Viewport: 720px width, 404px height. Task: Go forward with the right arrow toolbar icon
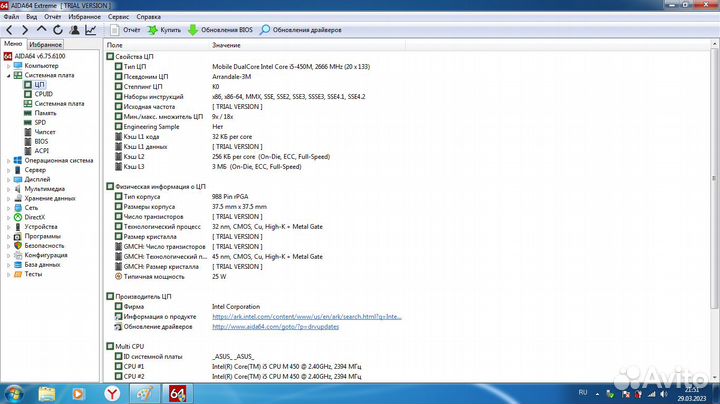[x=25, y=30]
